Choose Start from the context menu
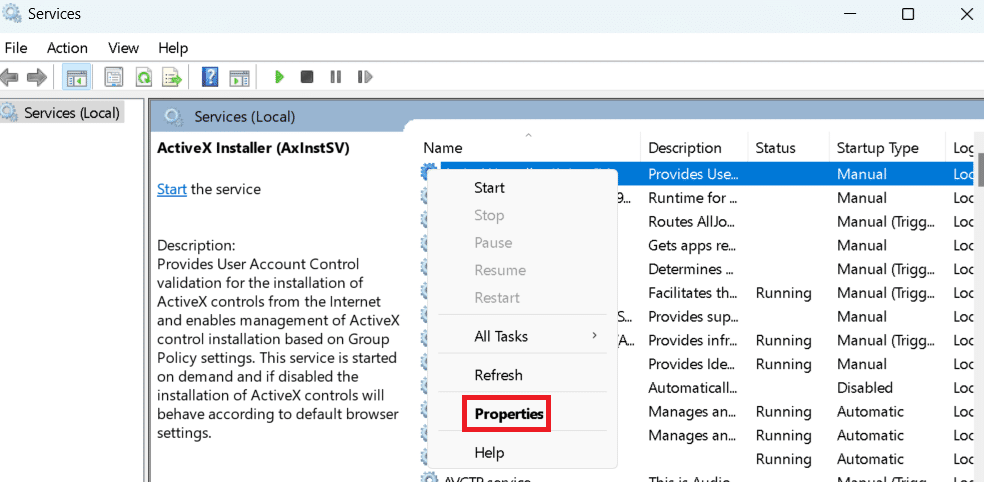 pos(489,187)
